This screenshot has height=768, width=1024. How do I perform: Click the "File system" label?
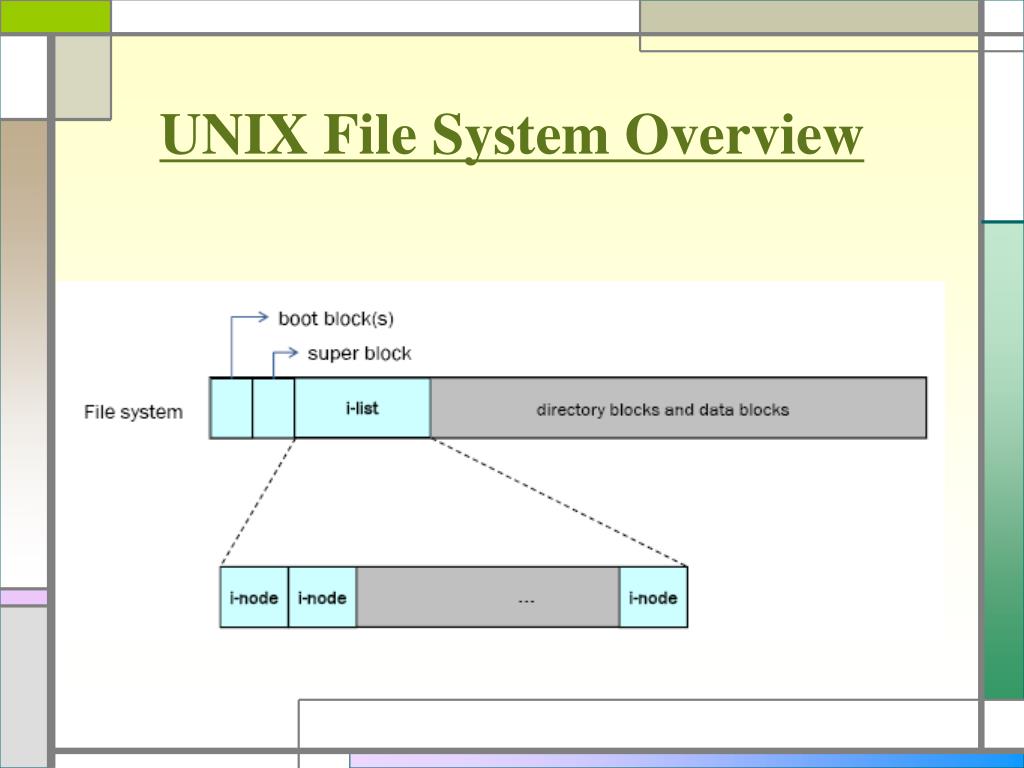(x=133, y=412)
